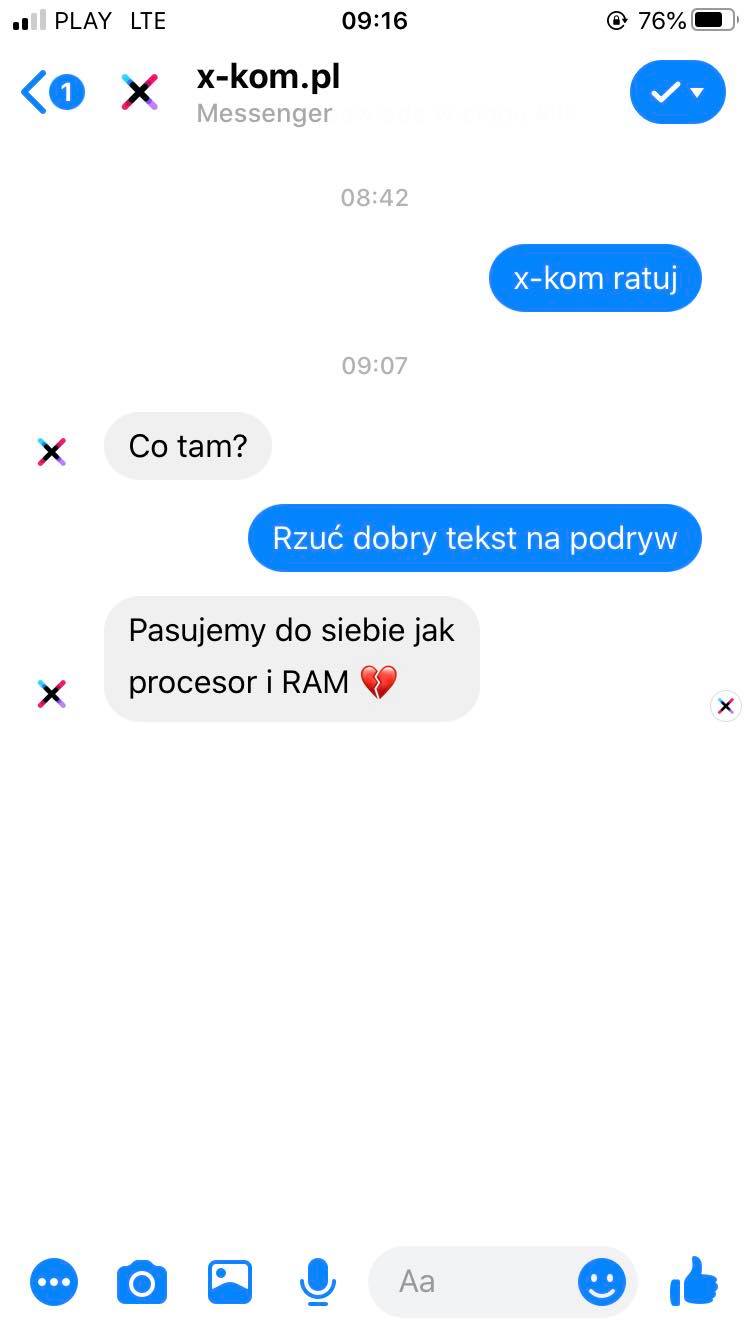Tap the x-kom.pl conversation title

point(269,77)
